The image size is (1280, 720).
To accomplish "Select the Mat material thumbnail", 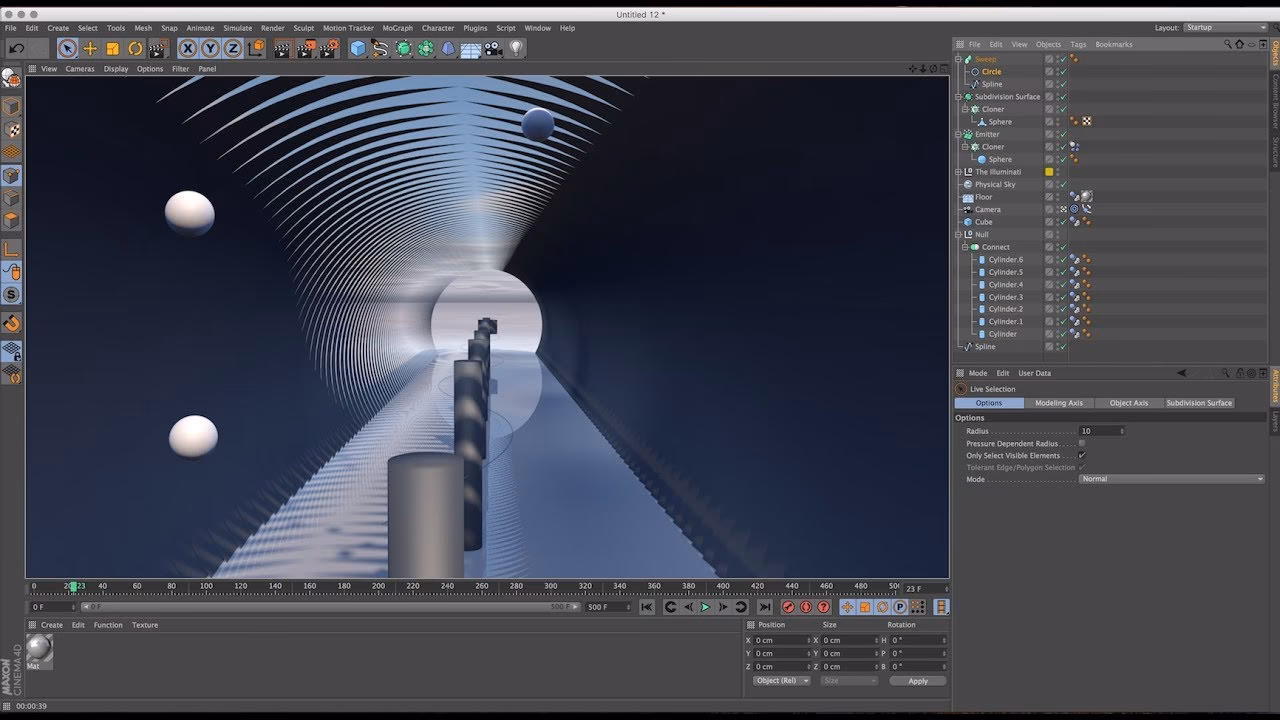I will coord(38,650).
